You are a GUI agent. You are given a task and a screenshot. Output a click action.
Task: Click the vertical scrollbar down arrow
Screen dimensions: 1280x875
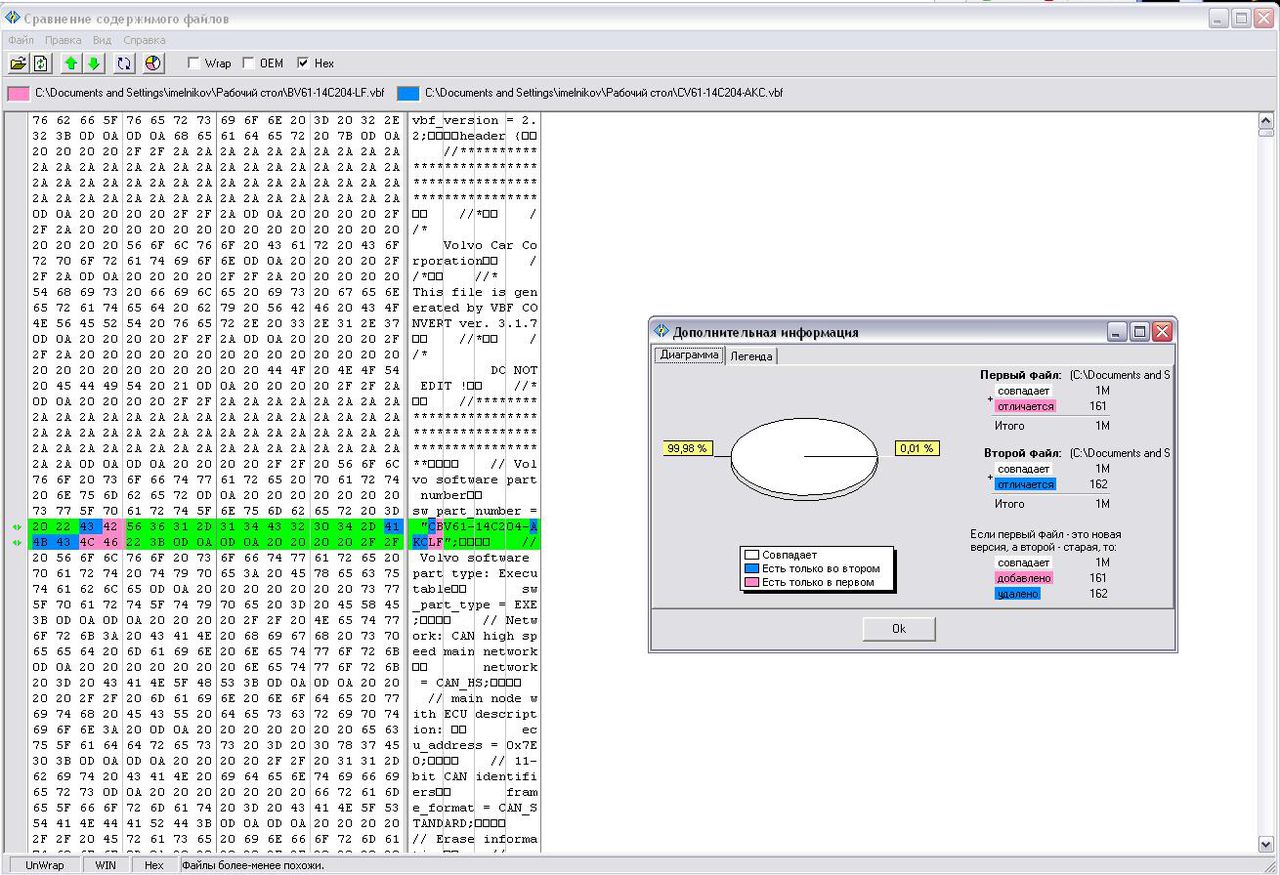(1266, 845)
